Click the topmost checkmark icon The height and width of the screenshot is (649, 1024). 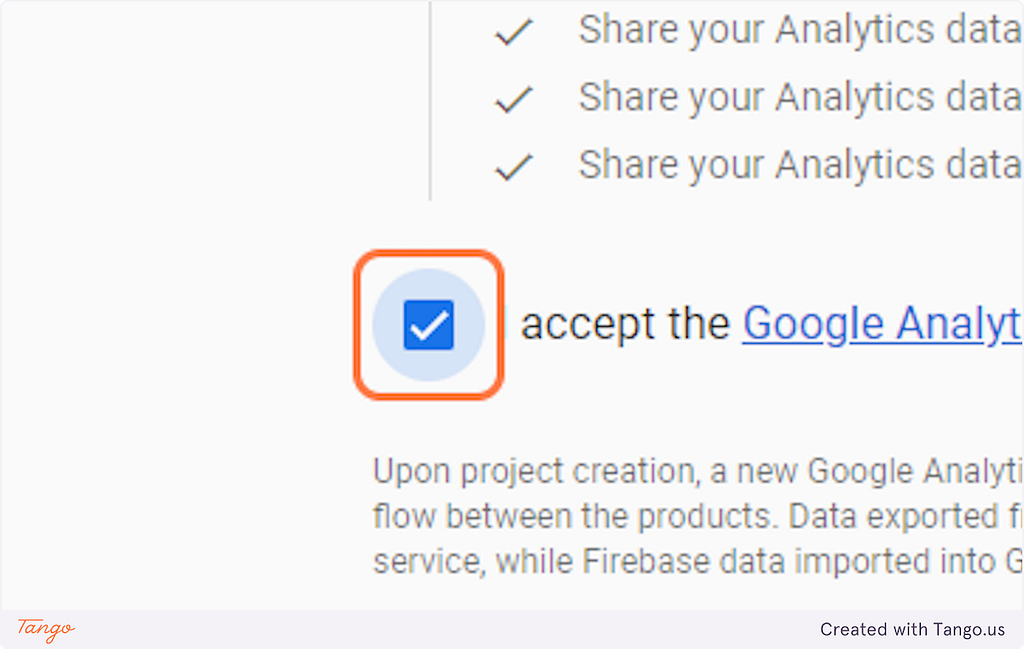tap(514, 32)
